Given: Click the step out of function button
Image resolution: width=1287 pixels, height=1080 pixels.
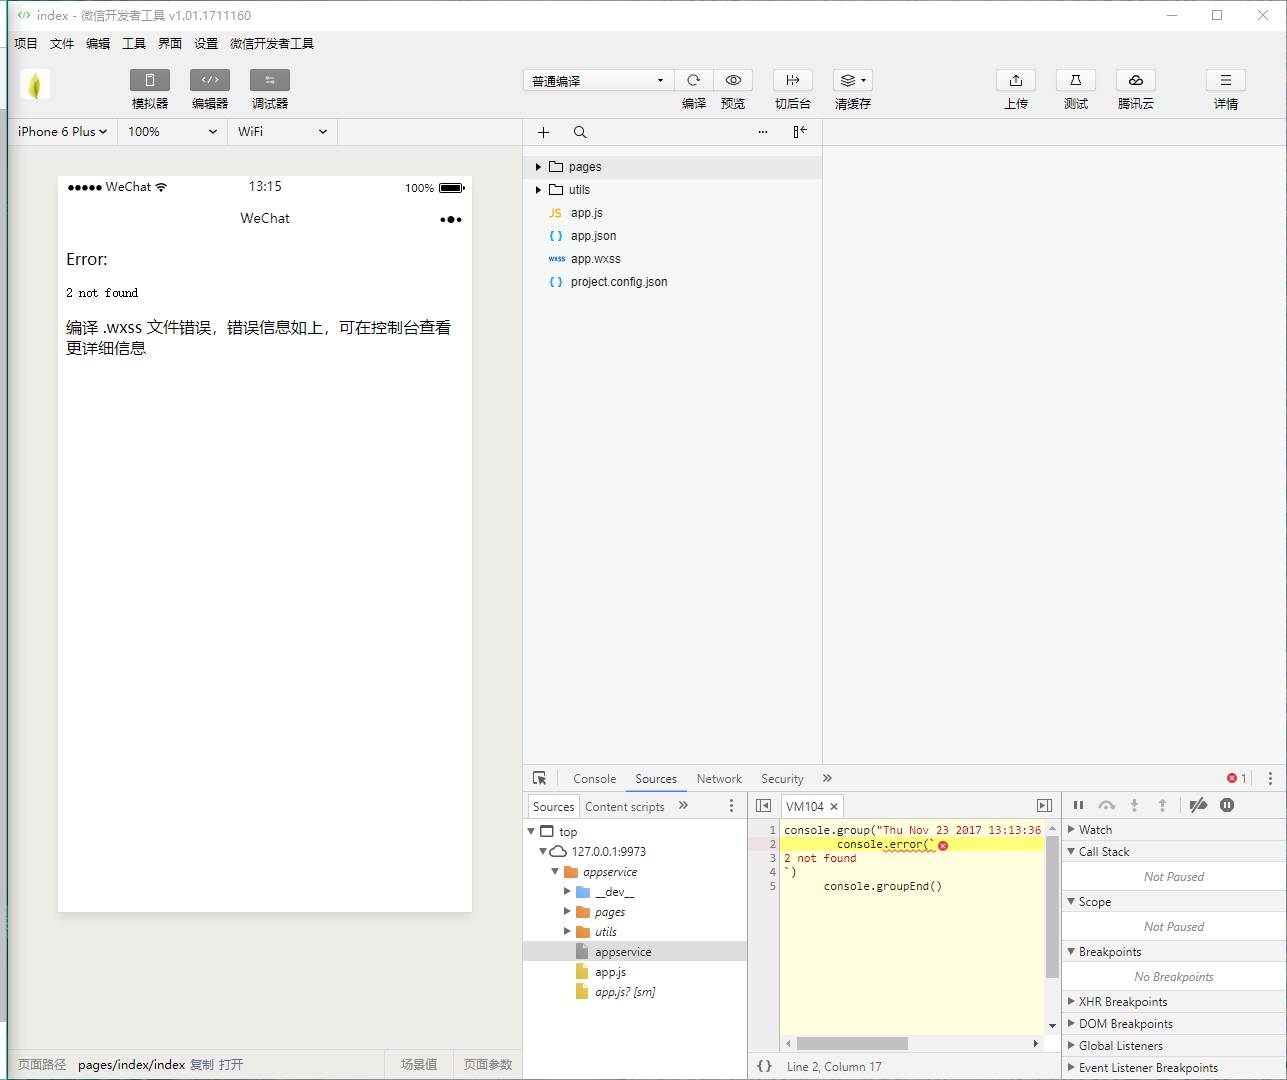Looking at the screenshot, I should [1162, 805].
